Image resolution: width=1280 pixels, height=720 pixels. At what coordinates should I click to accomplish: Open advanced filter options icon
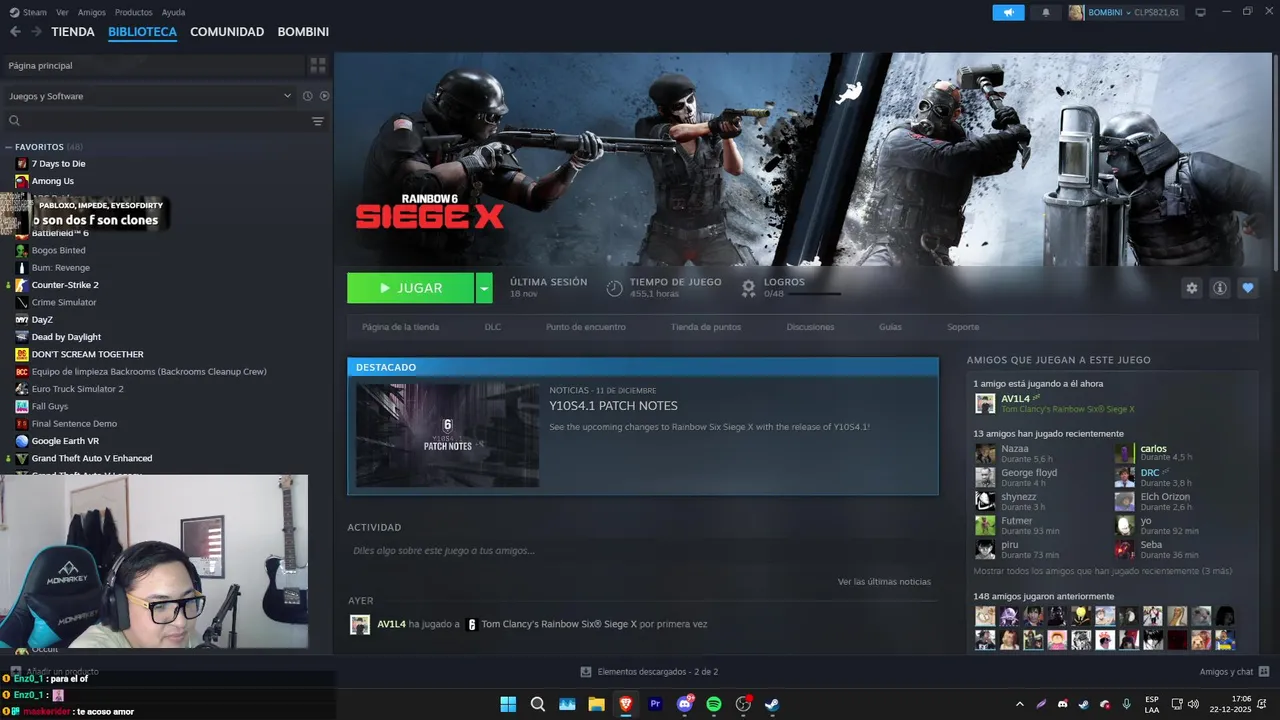tap(318, 121)
